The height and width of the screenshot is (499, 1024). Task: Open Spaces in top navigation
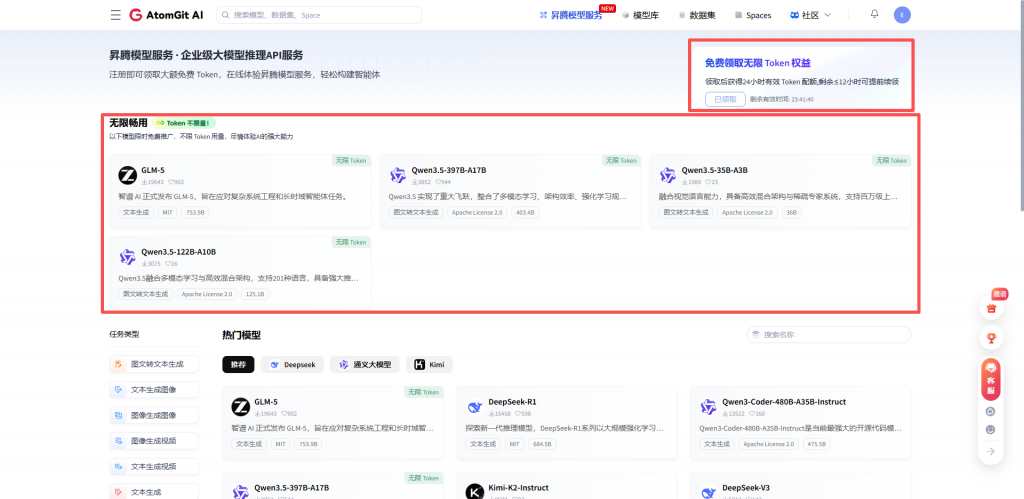click(x=753, y=15)
